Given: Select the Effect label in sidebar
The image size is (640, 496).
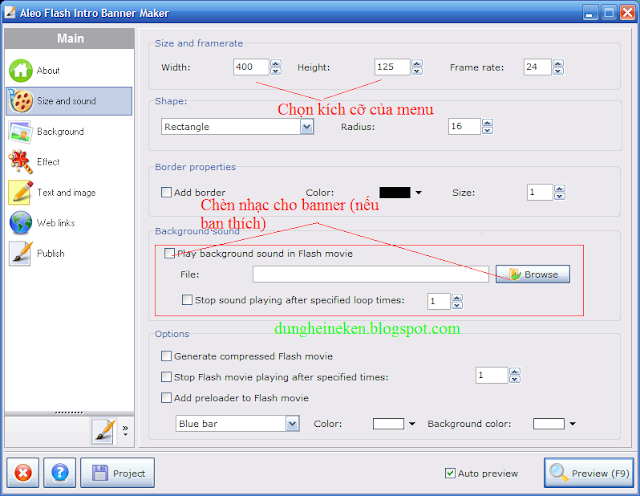Looking at the screenshot, I should (48, 162).
